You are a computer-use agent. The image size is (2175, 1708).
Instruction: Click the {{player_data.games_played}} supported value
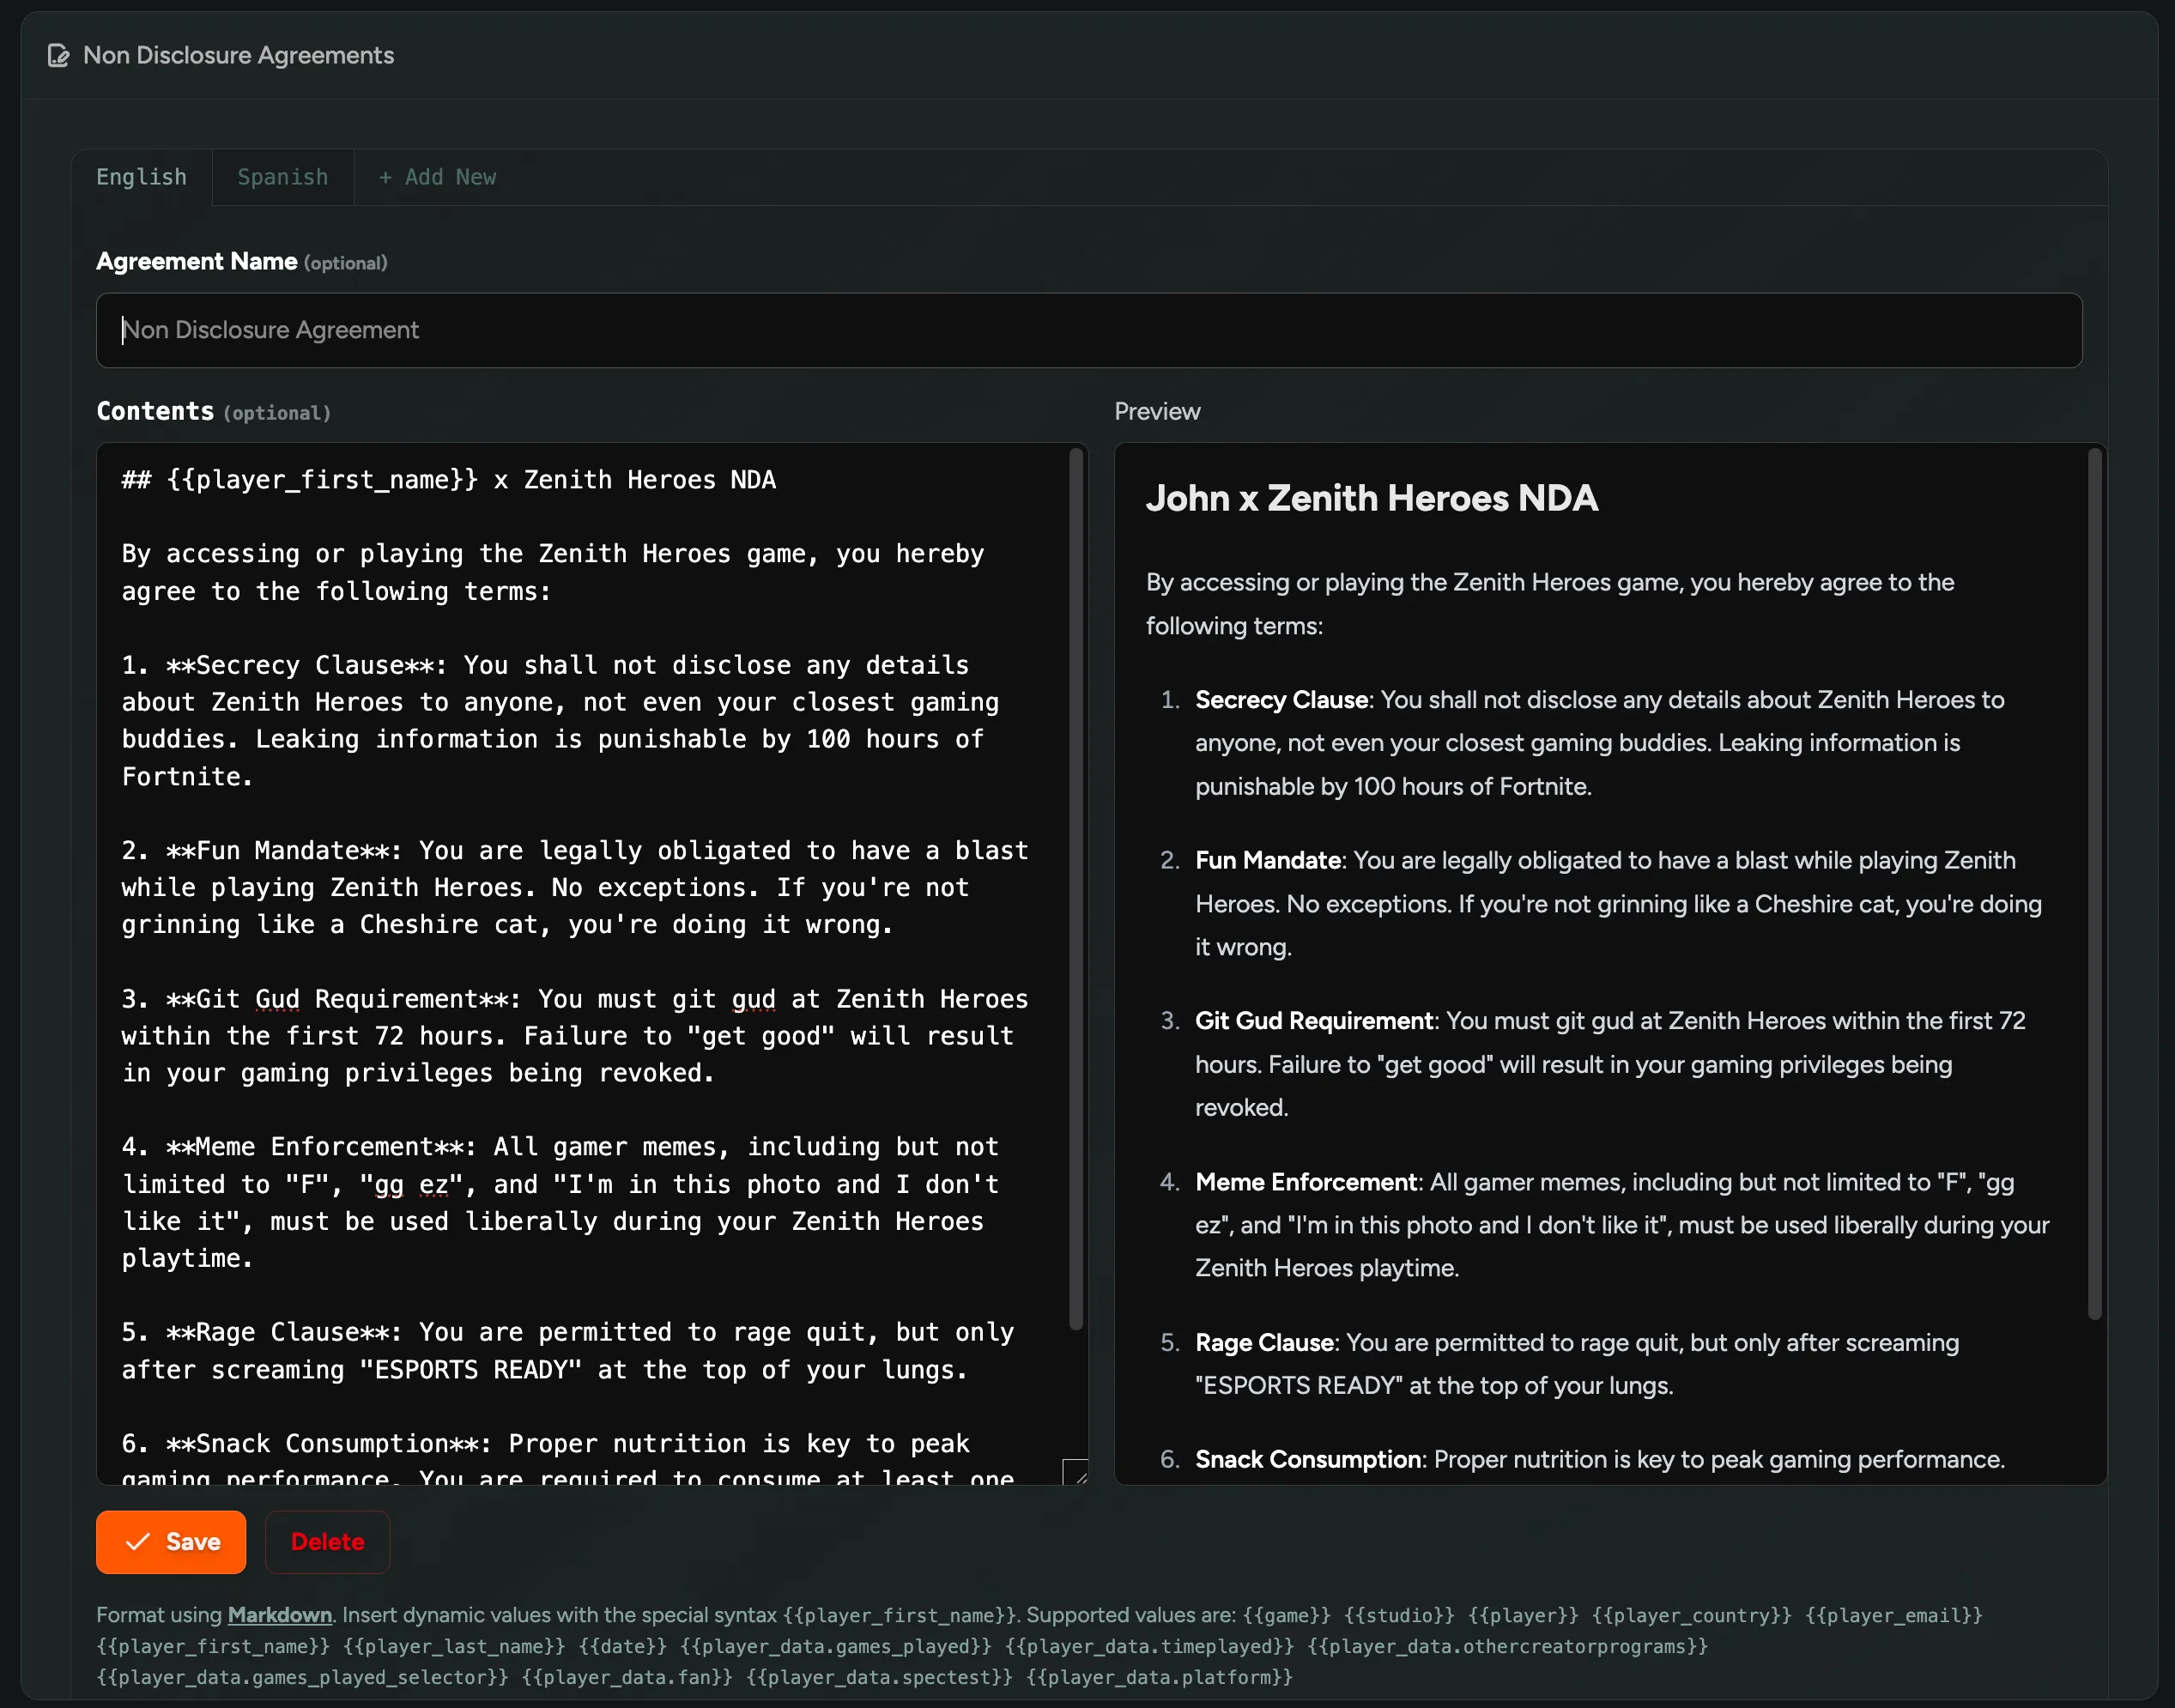pos(836,1646)
